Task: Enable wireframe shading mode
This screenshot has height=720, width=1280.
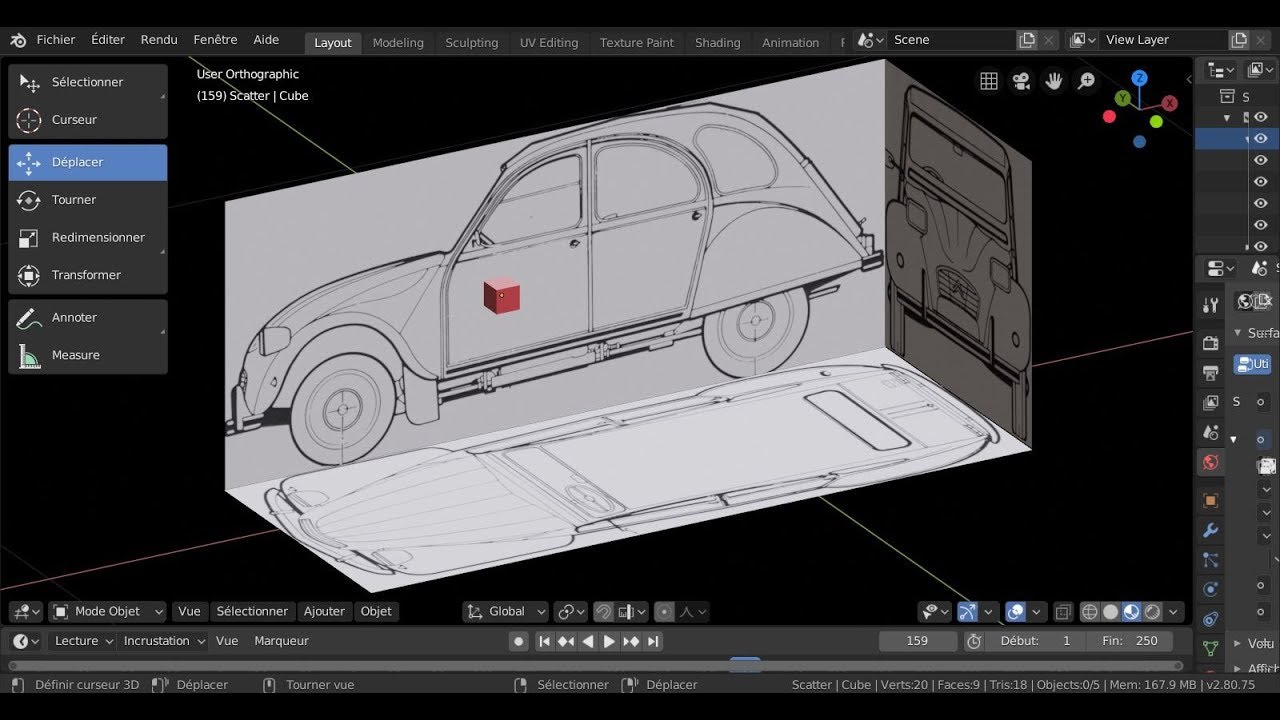Action: [1090, 612]
